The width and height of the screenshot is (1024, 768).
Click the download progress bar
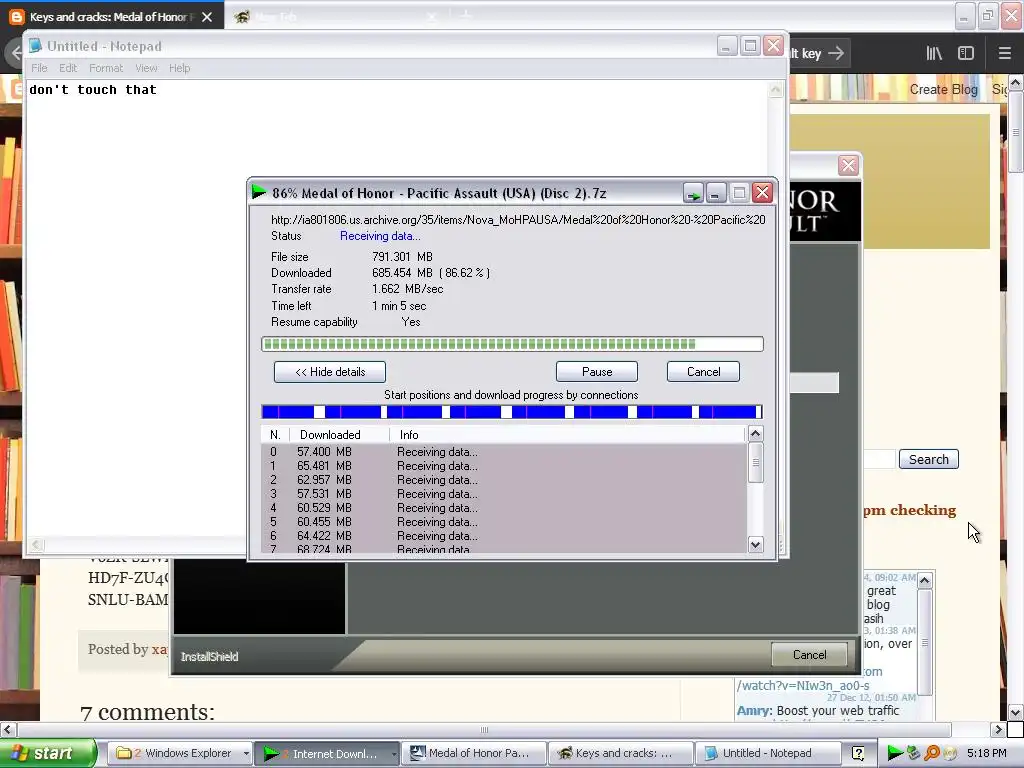tap(512, 344)
